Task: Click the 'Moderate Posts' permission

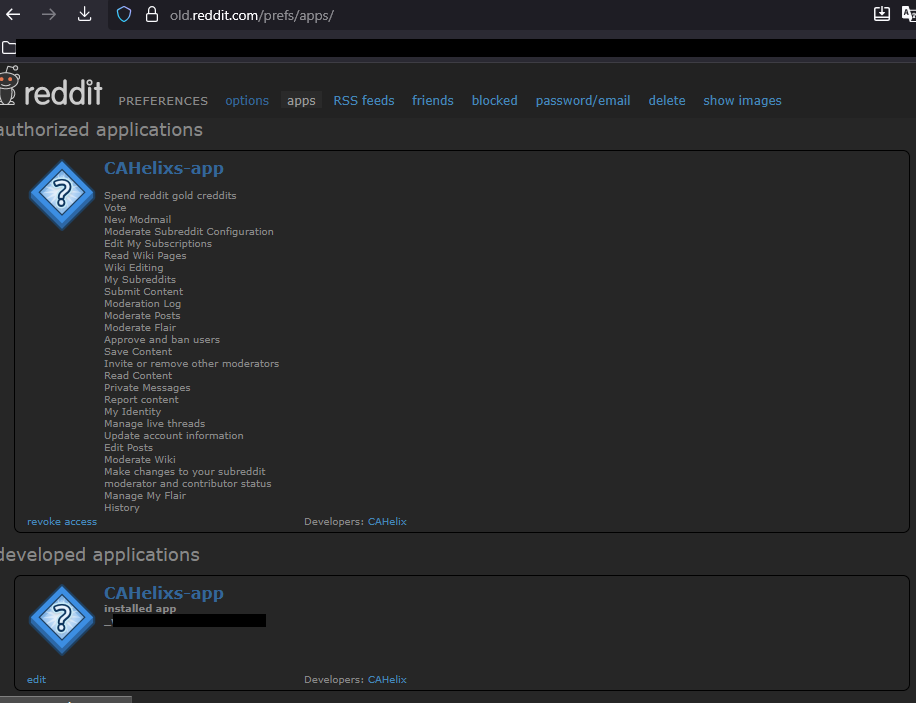Action: (x=142, y=316)
